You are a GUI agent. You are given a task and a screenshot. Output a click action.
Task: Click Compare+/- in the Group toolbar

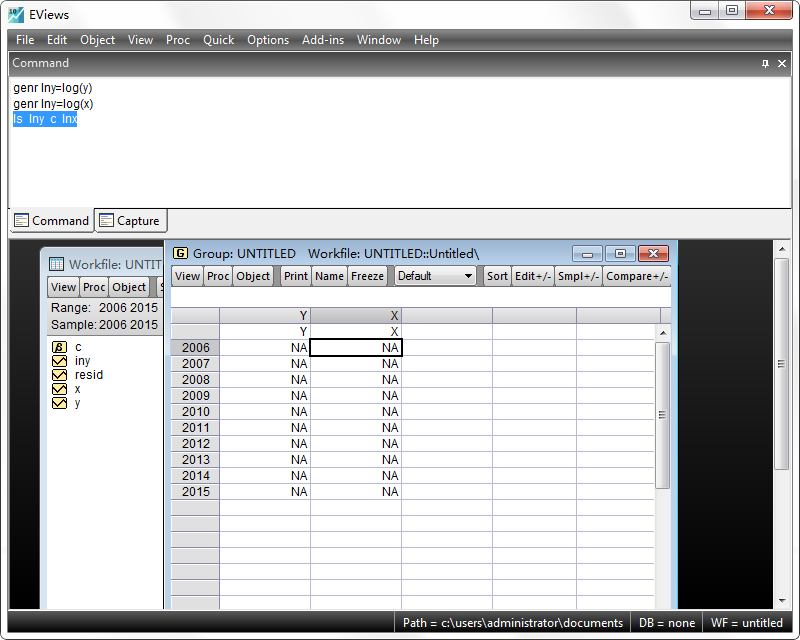tap(637, 275)
